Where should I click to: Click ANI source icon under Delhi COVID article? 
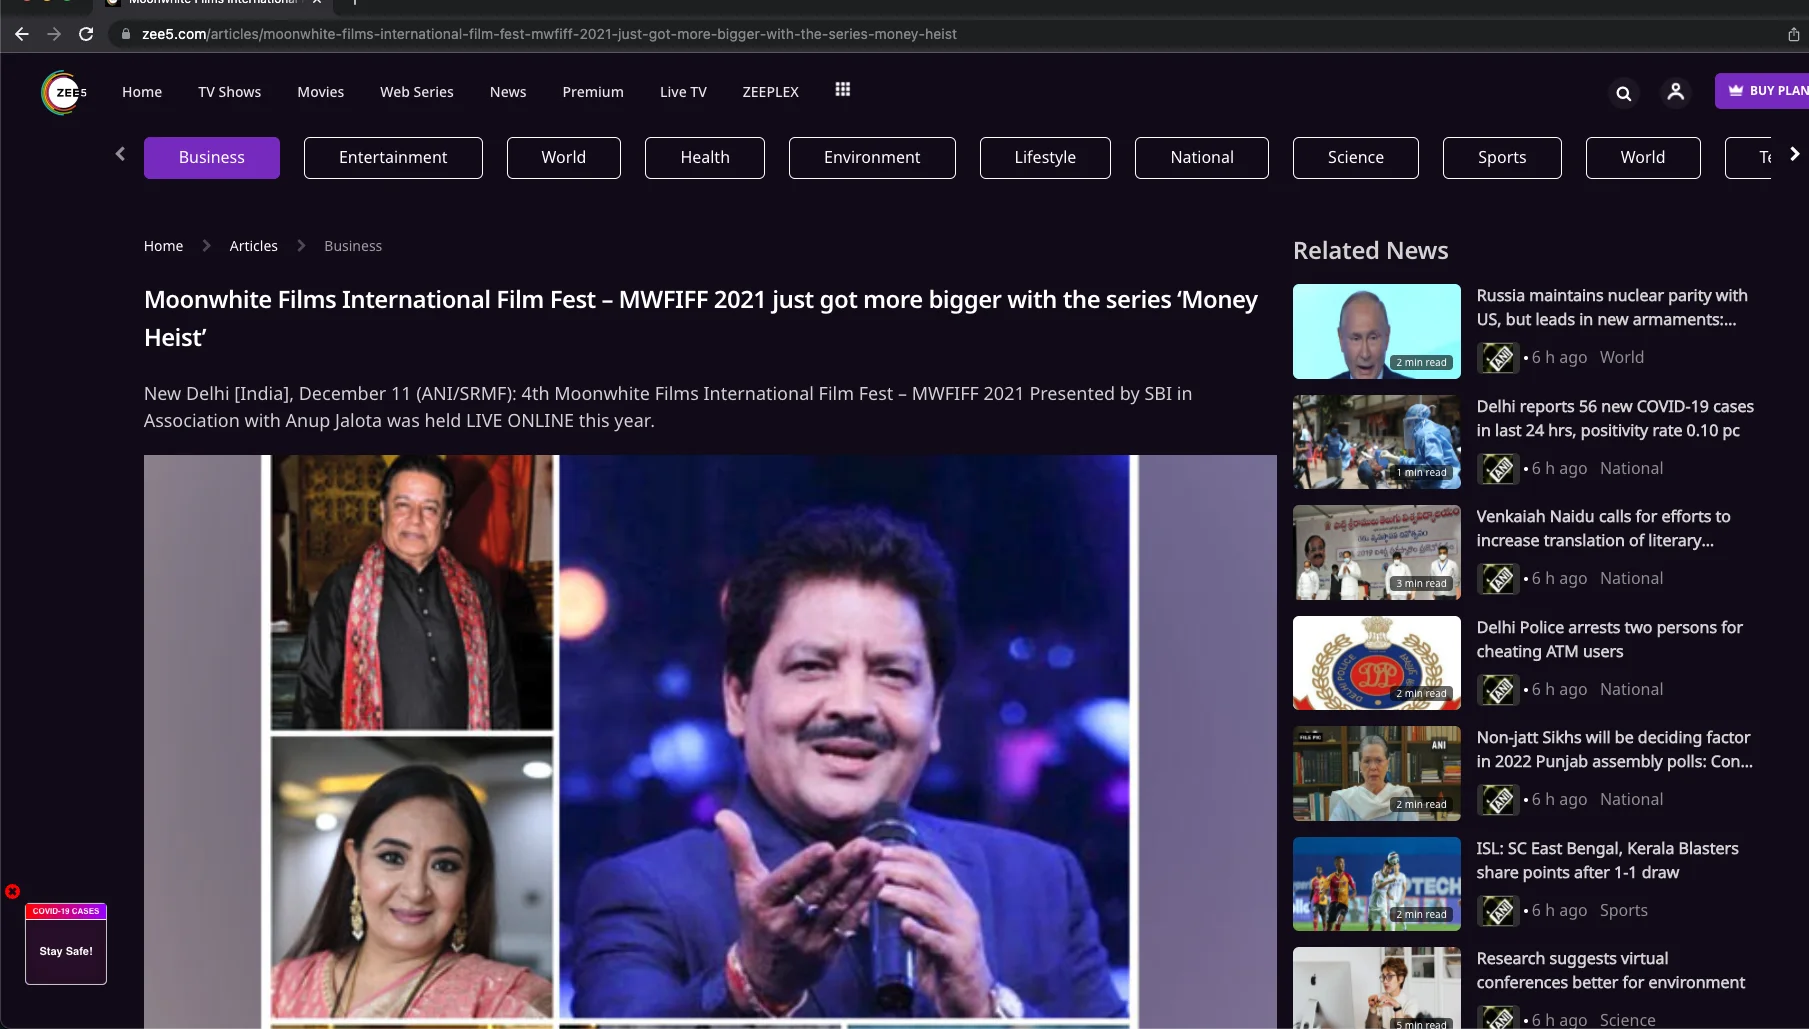(x=1498, y=469)
